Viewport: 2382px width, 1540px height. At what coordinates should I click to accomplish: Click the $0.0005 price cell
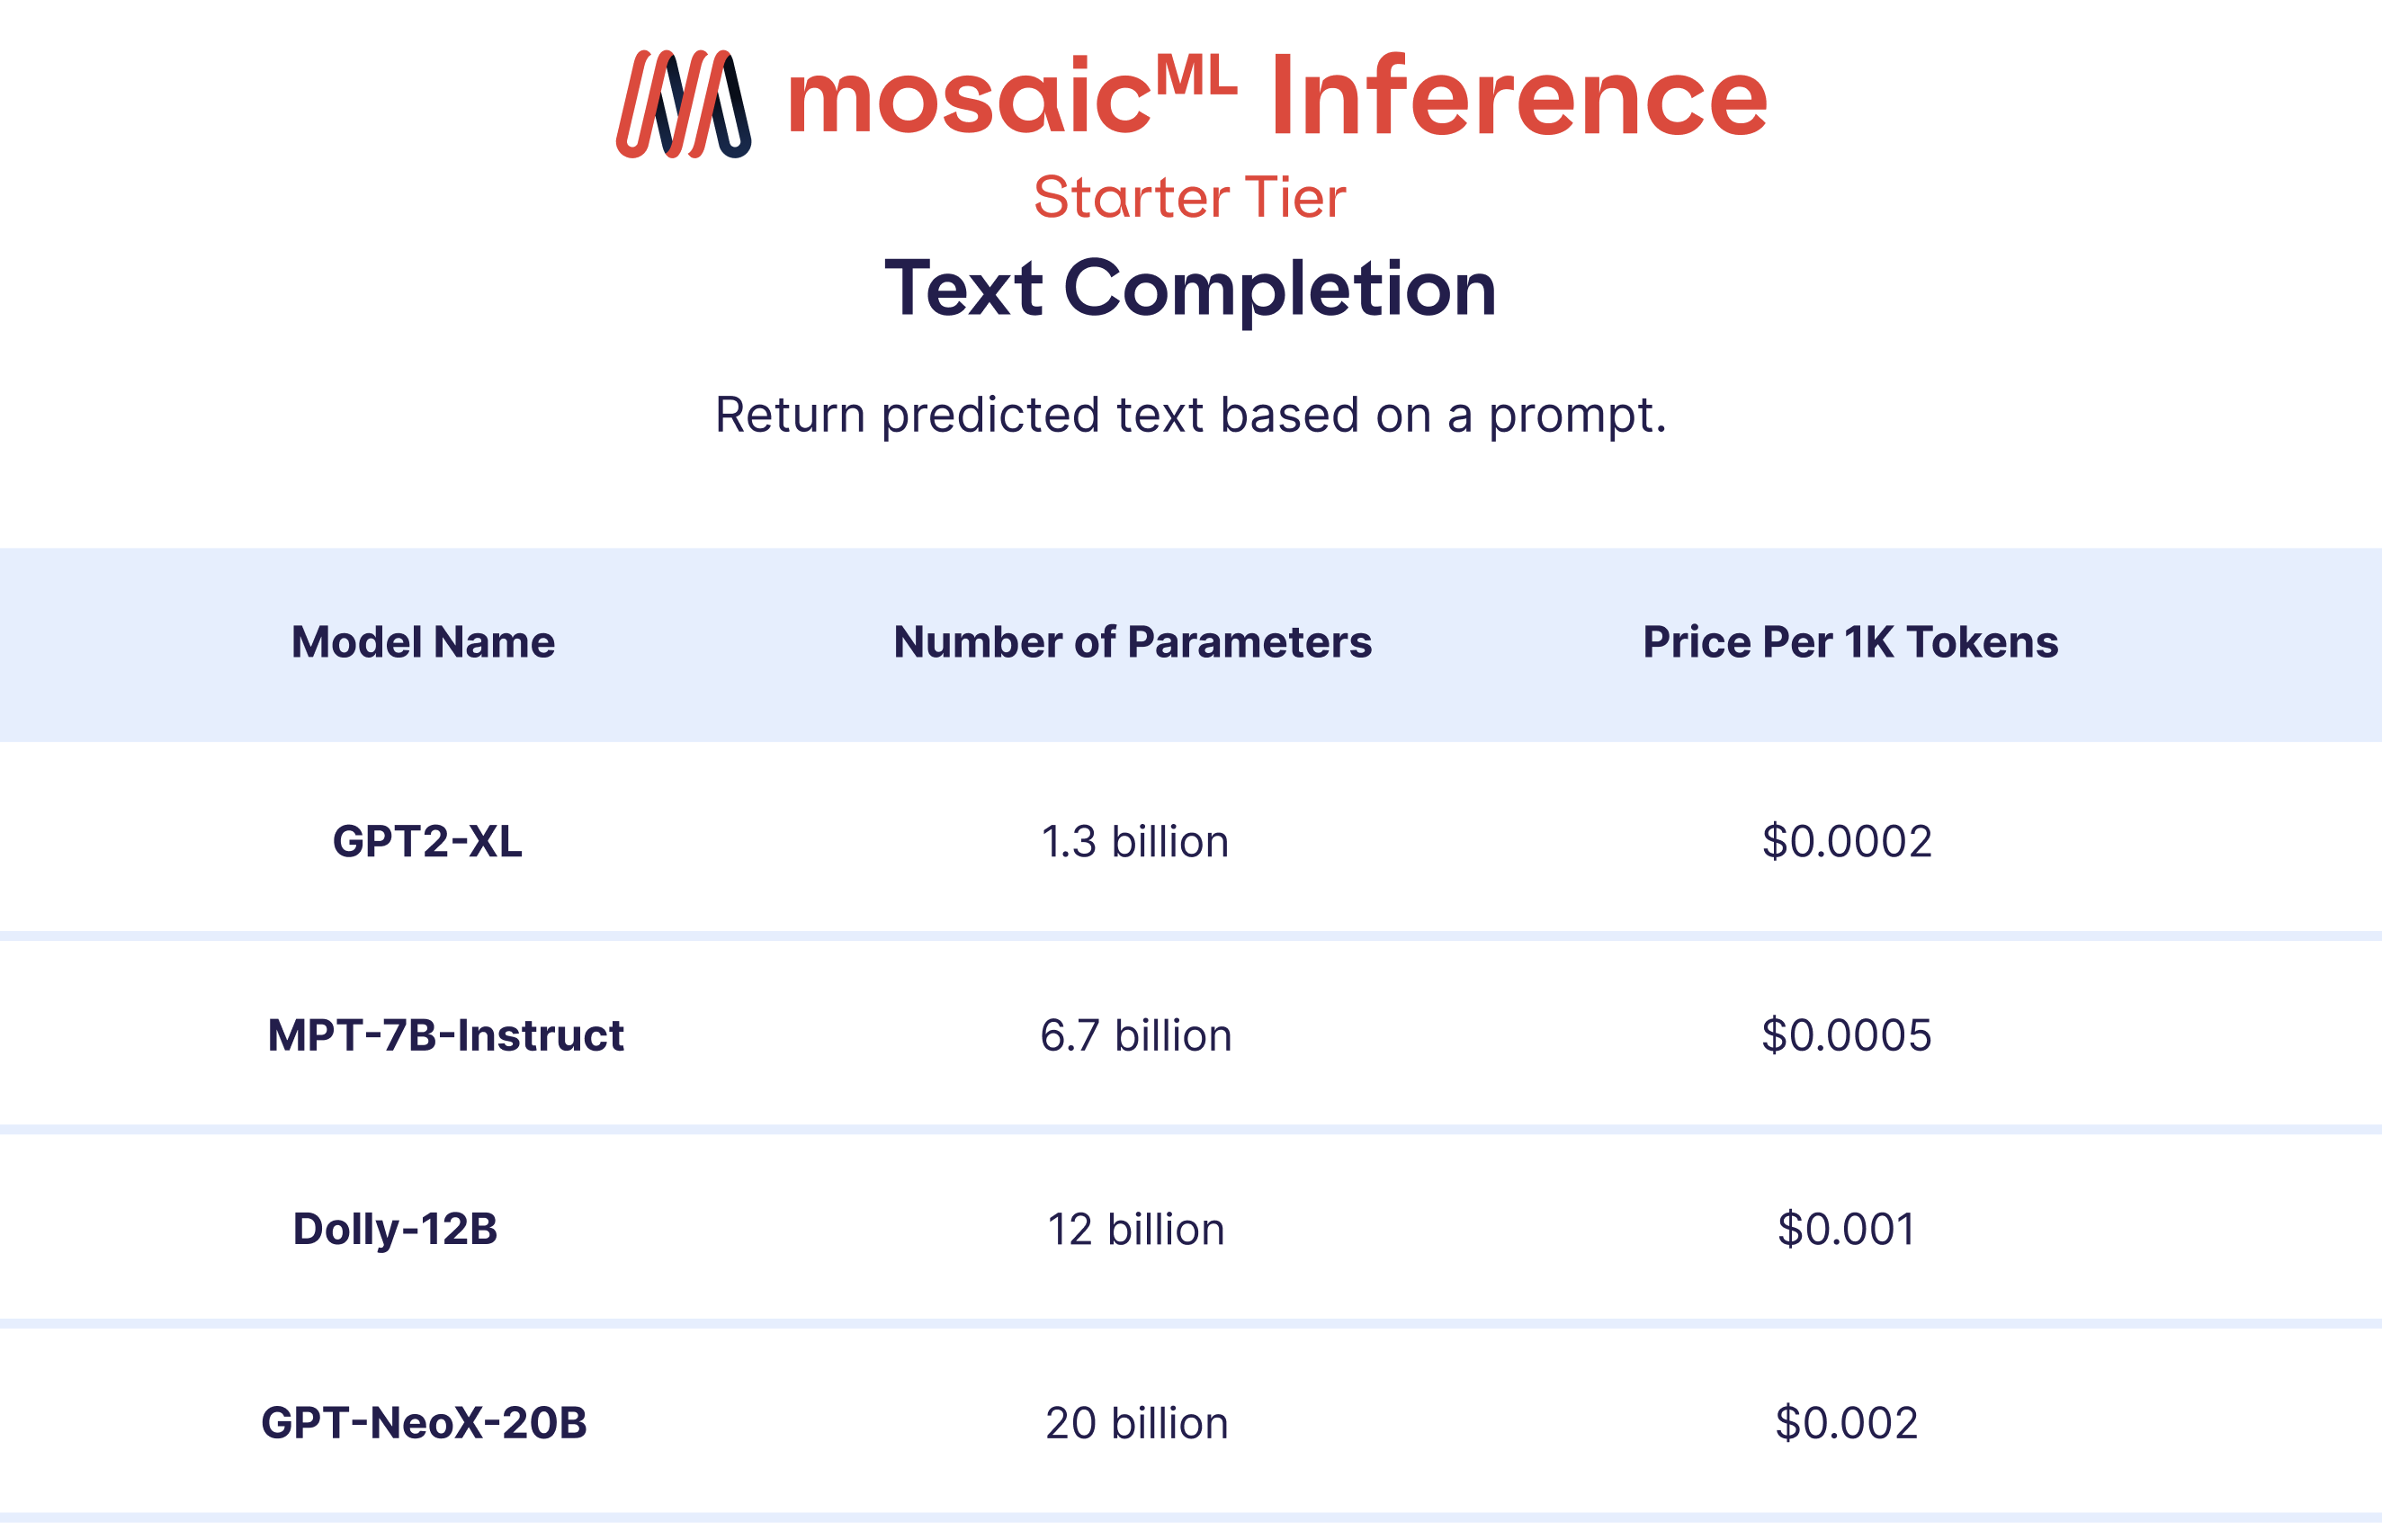click(1847, 1035)
